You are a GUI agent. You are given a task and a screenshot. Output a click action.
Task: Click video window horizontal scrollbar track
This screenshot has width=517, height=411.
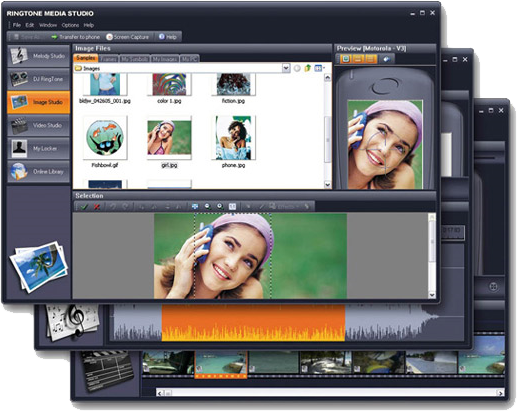330,393
